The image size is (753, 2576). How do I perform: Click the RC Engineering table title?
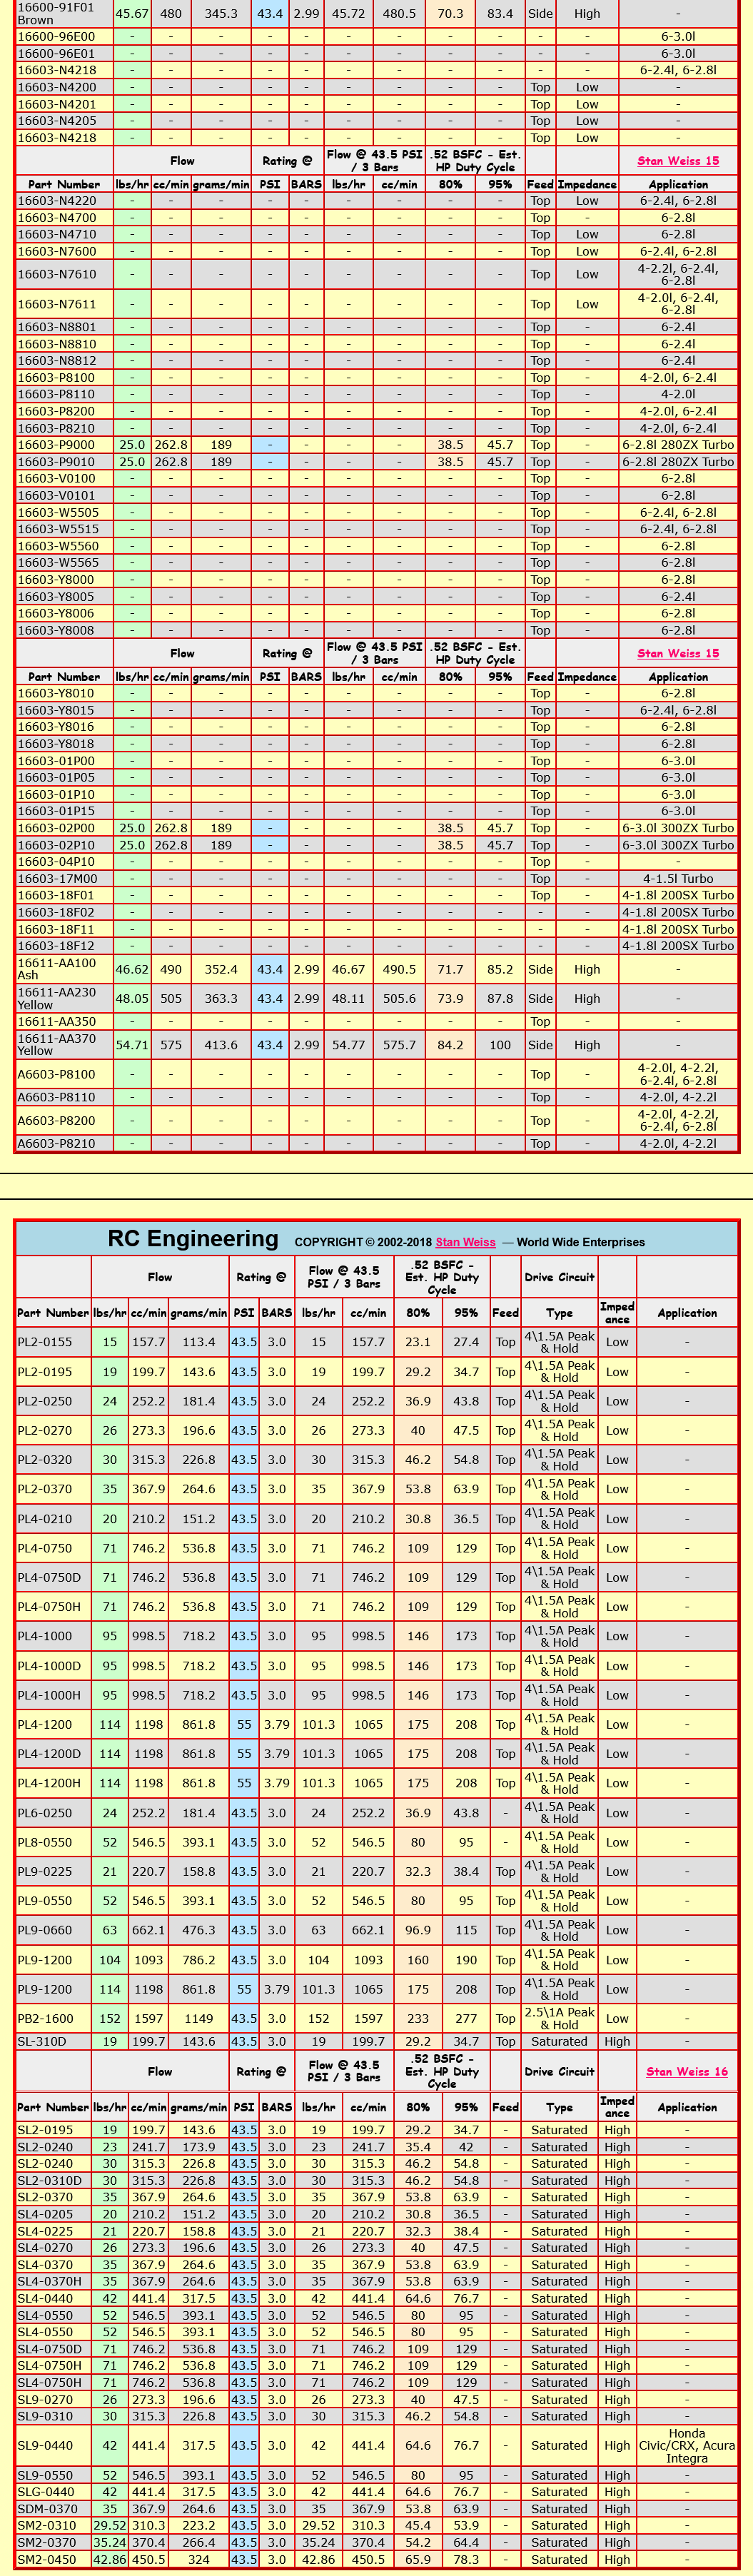point(193,1239)
